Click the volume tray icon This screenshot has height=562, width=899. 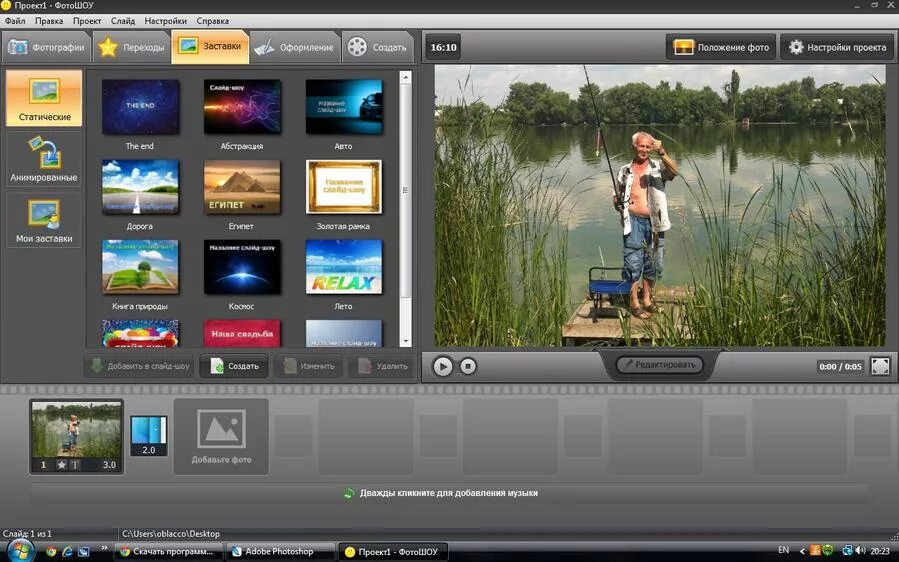coord(860,551)
